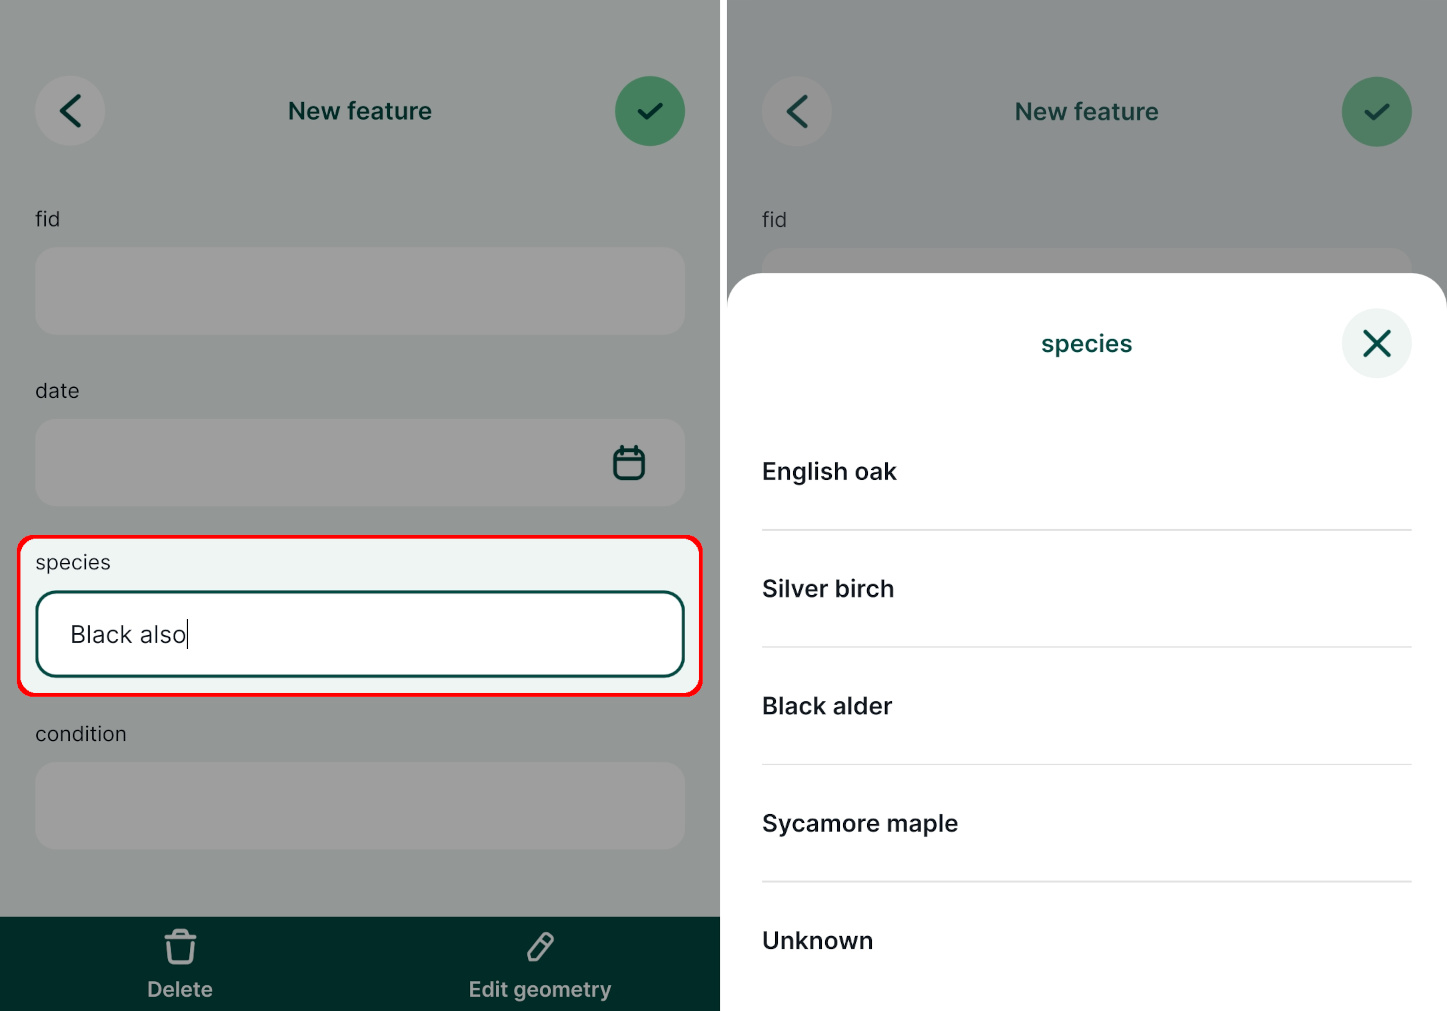1447x1011 pixels.
Task: Click into the date field
Action: pos(360,462)
